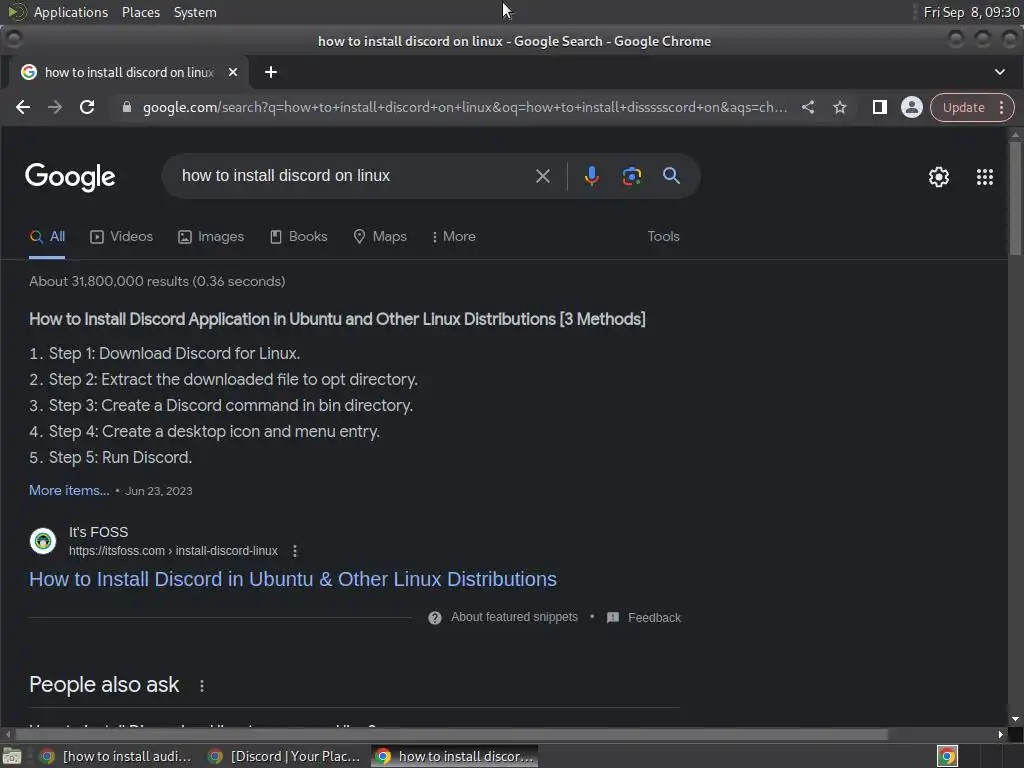Click the Google logo
Screen dimensions: 1024x768
tap(71, 177)
